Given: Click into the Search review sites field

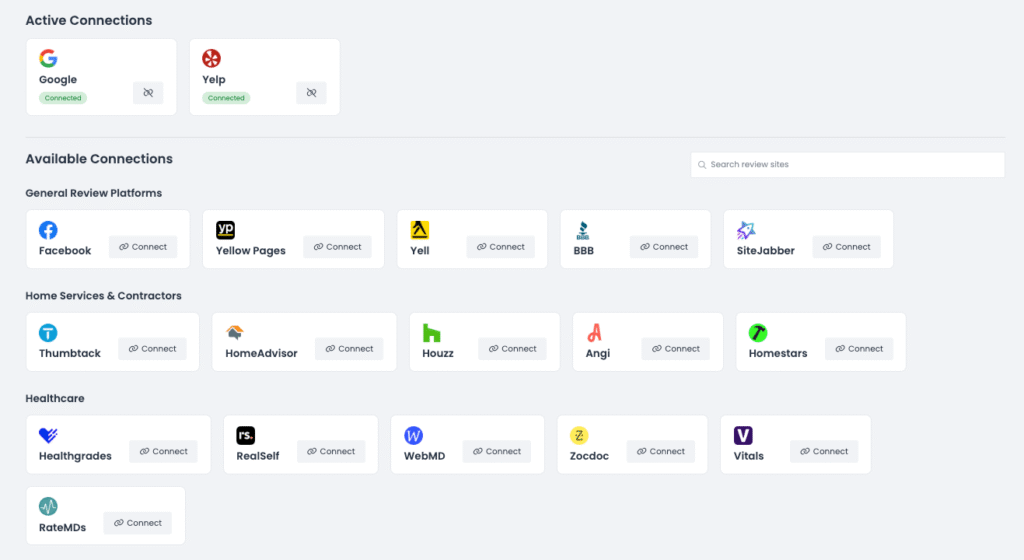Looking at the screenshot, I should coord(850,164).
